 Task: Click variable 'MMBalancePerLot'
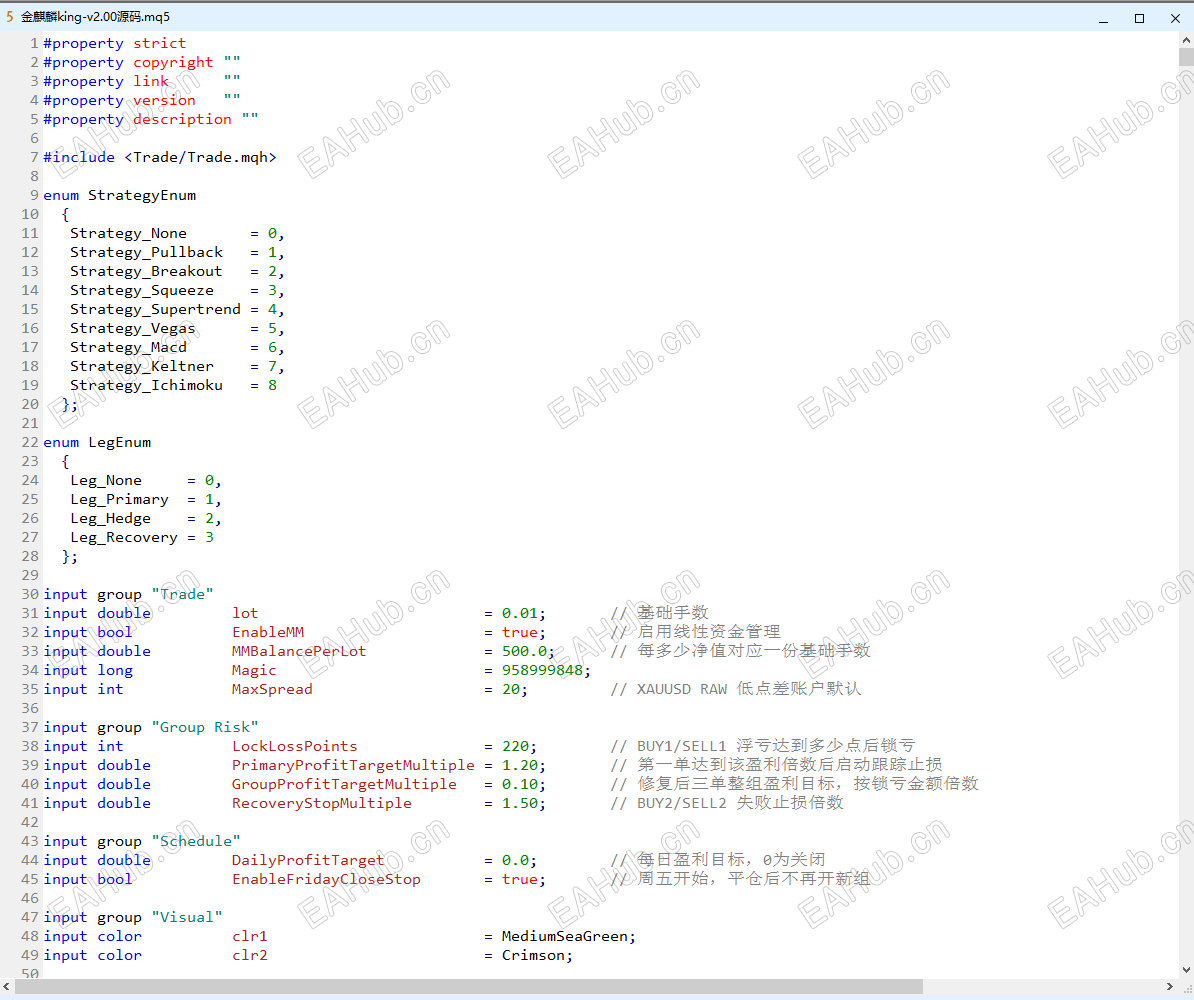click(x=299, y=651)
